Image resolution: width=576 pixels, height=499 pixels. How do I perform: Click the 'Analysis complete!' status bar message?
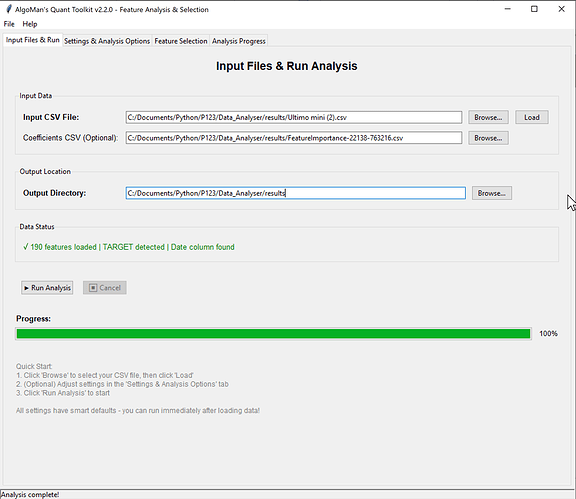tap(30, 495)
